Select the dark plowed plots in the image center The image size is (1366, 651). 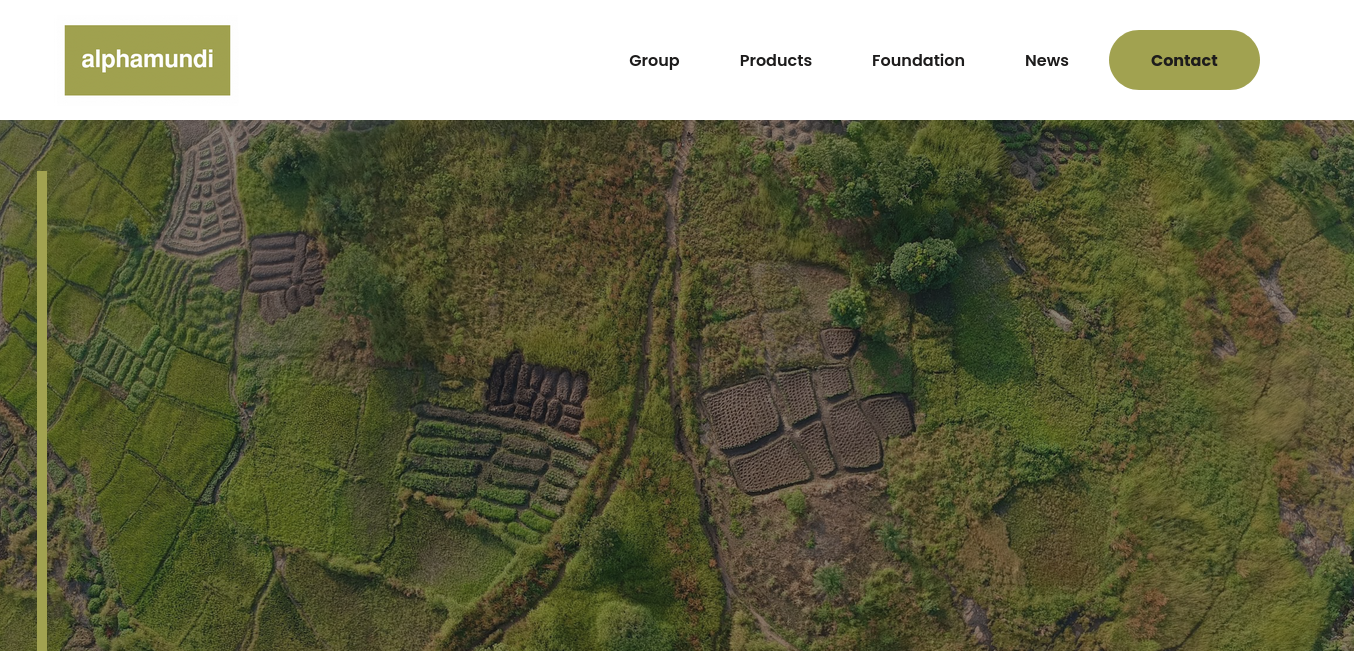point(537,391)
